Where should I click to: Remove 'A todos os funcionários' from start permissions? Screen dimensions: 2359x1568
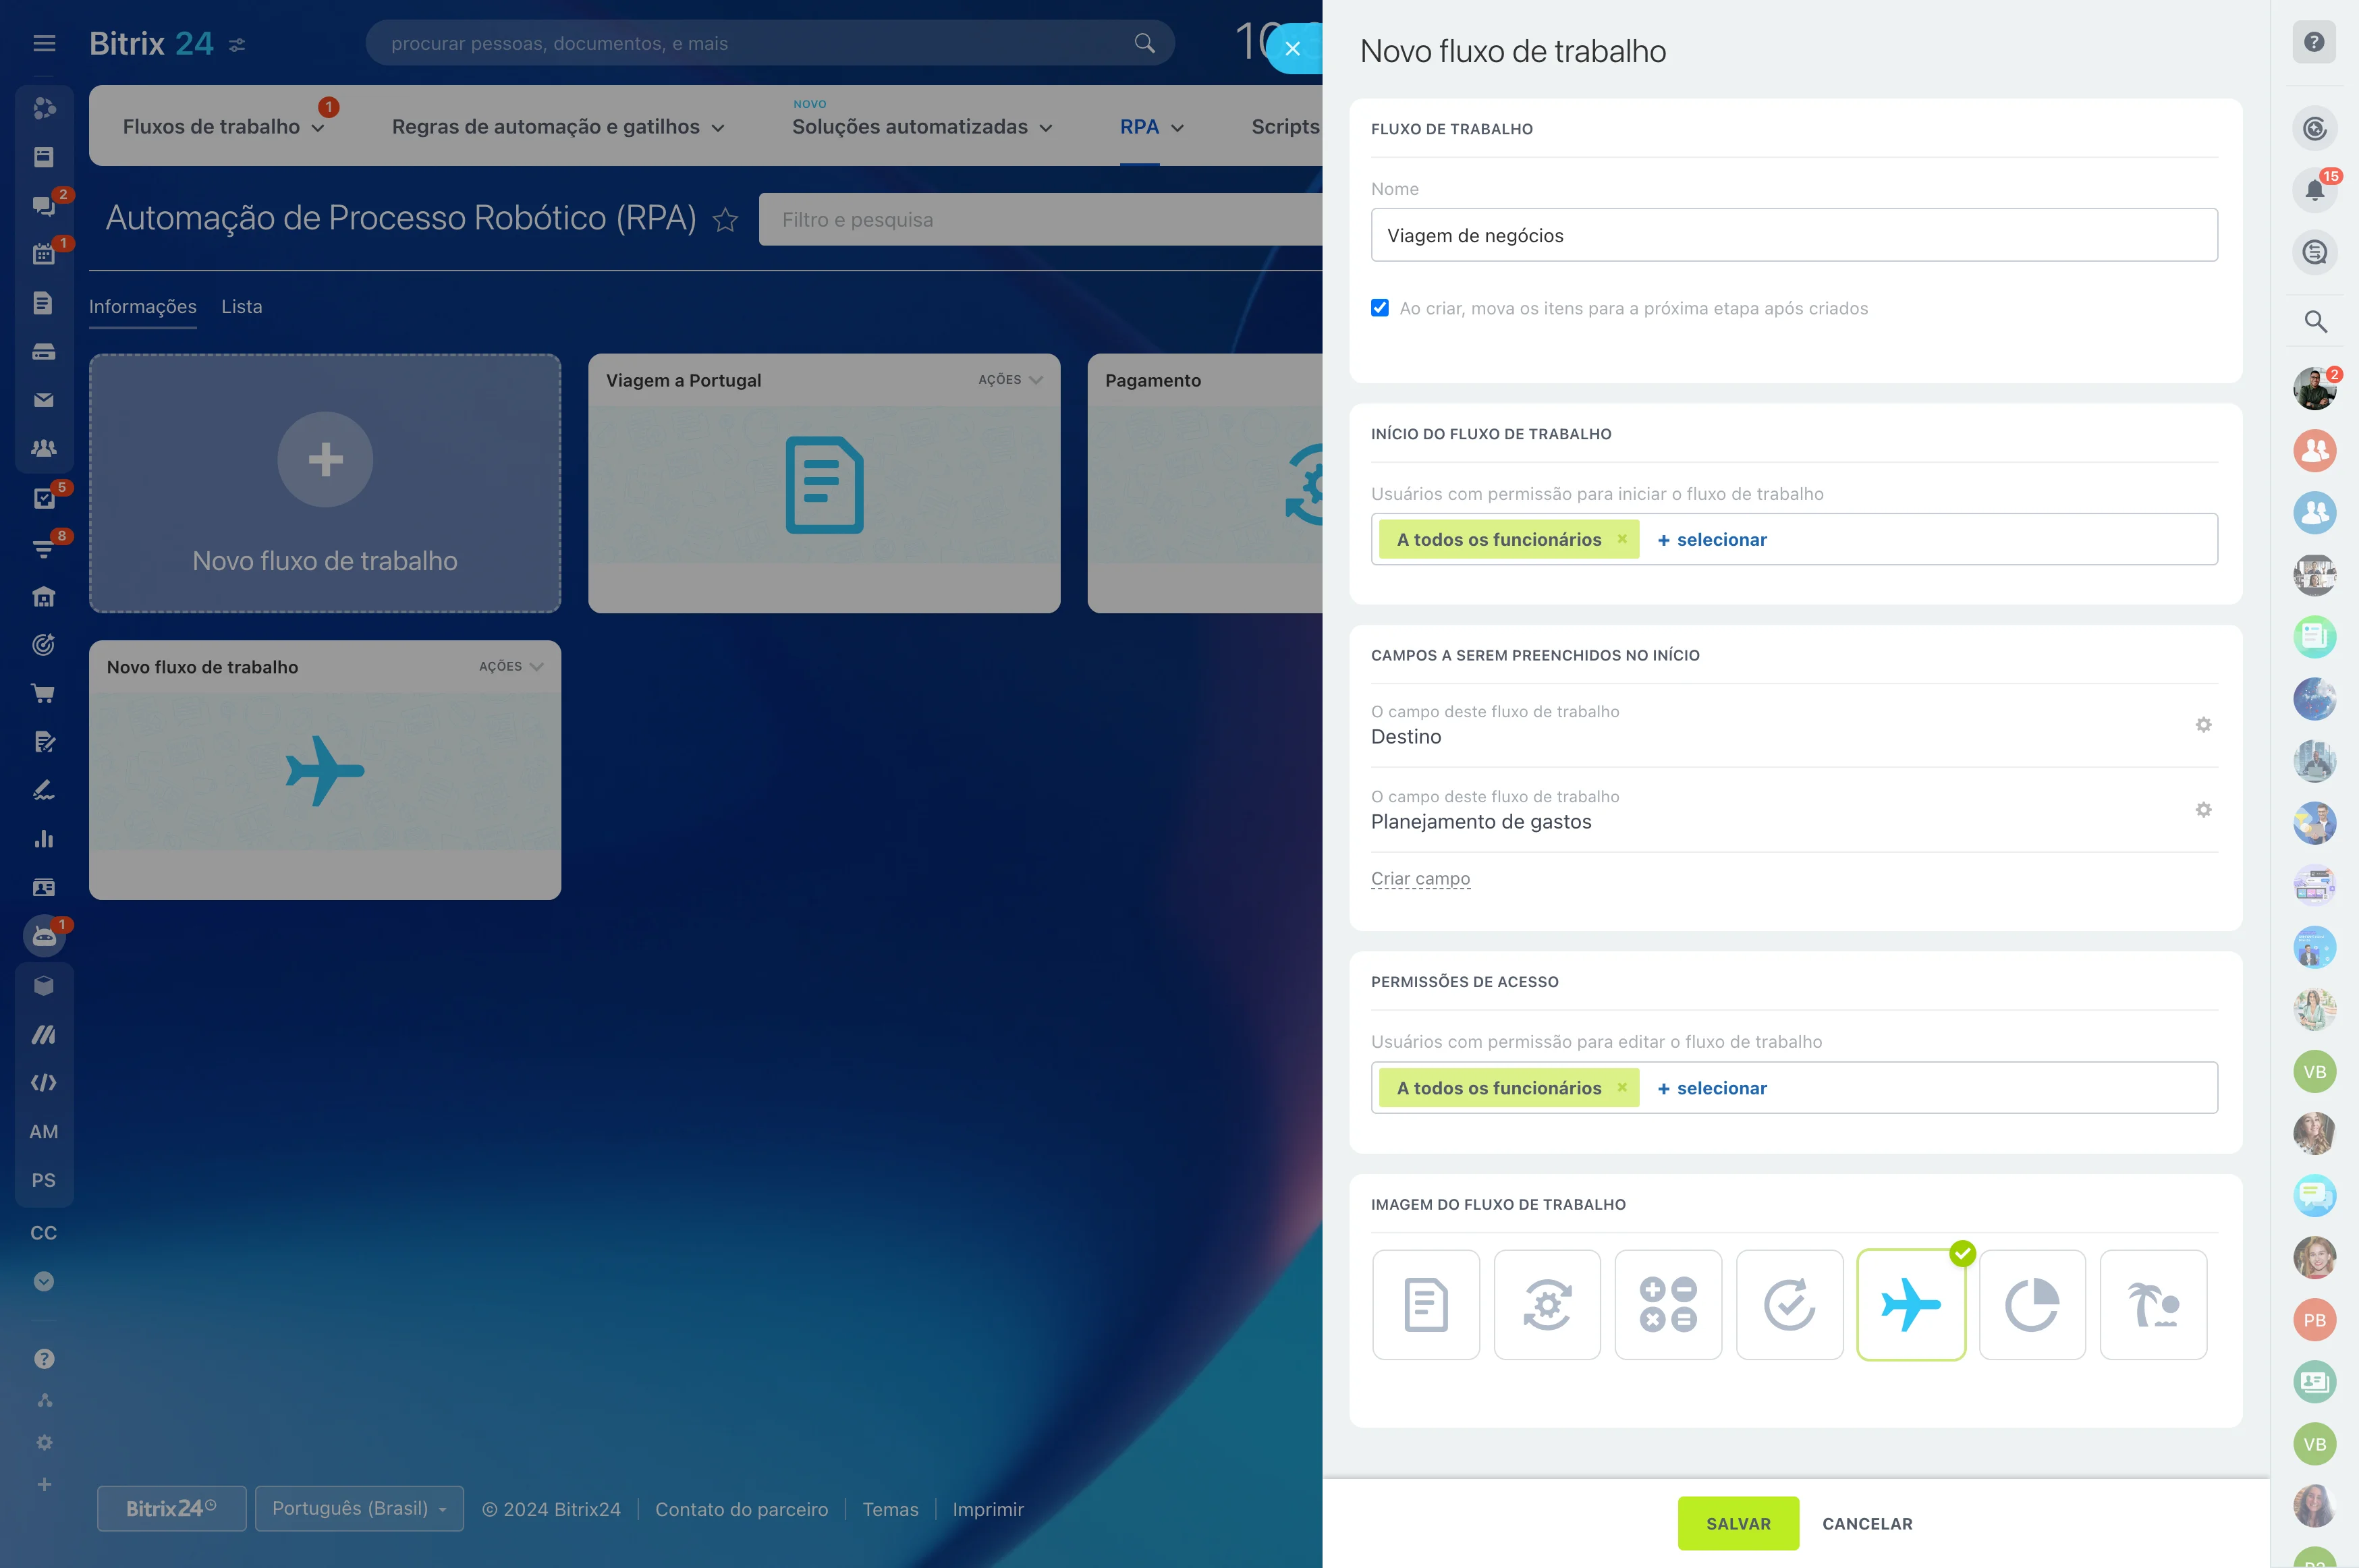(1622, 539)
